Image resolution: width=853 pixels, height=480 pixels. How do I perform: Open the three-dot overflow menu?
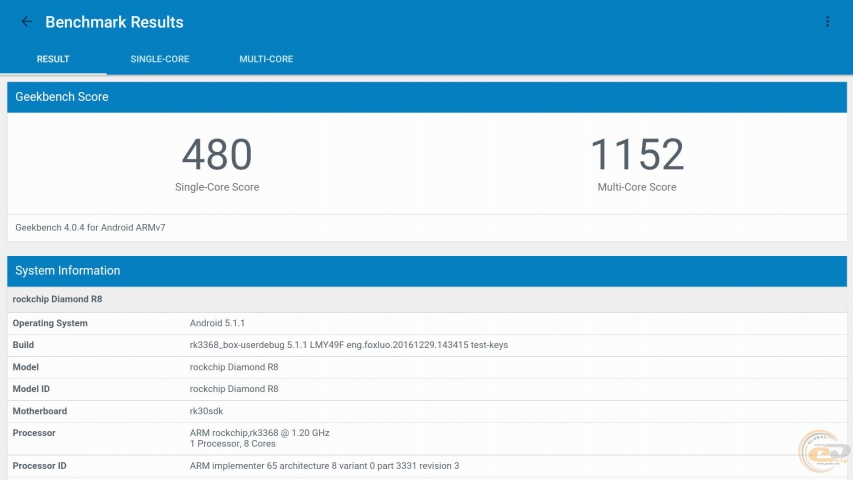tap(827, 22)
